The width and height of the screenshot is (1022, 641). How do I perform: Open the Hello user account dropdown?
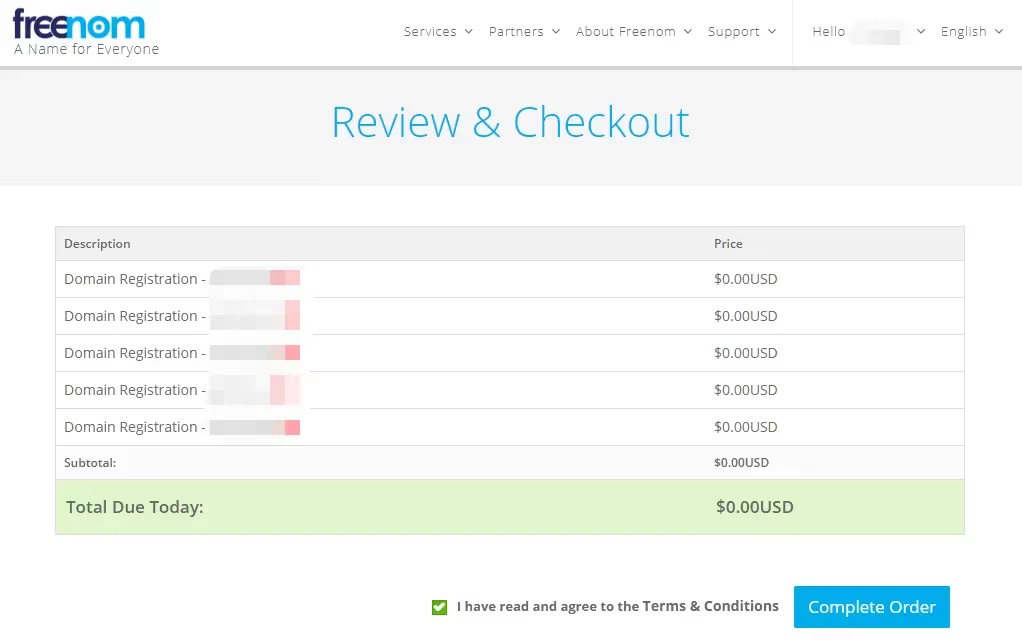pos(868,32)
